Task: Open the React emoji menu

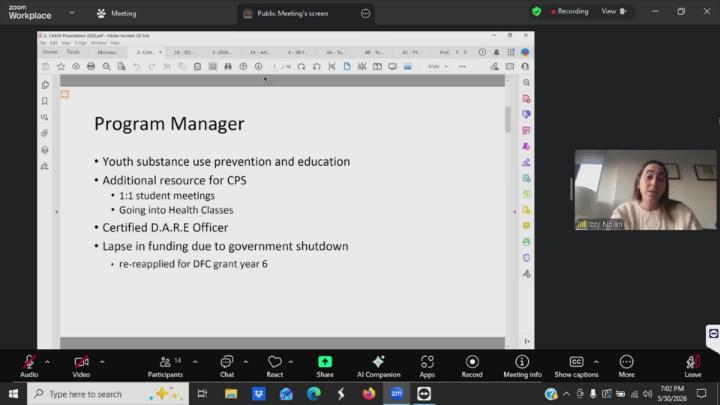Action: (x=275, y=364)
